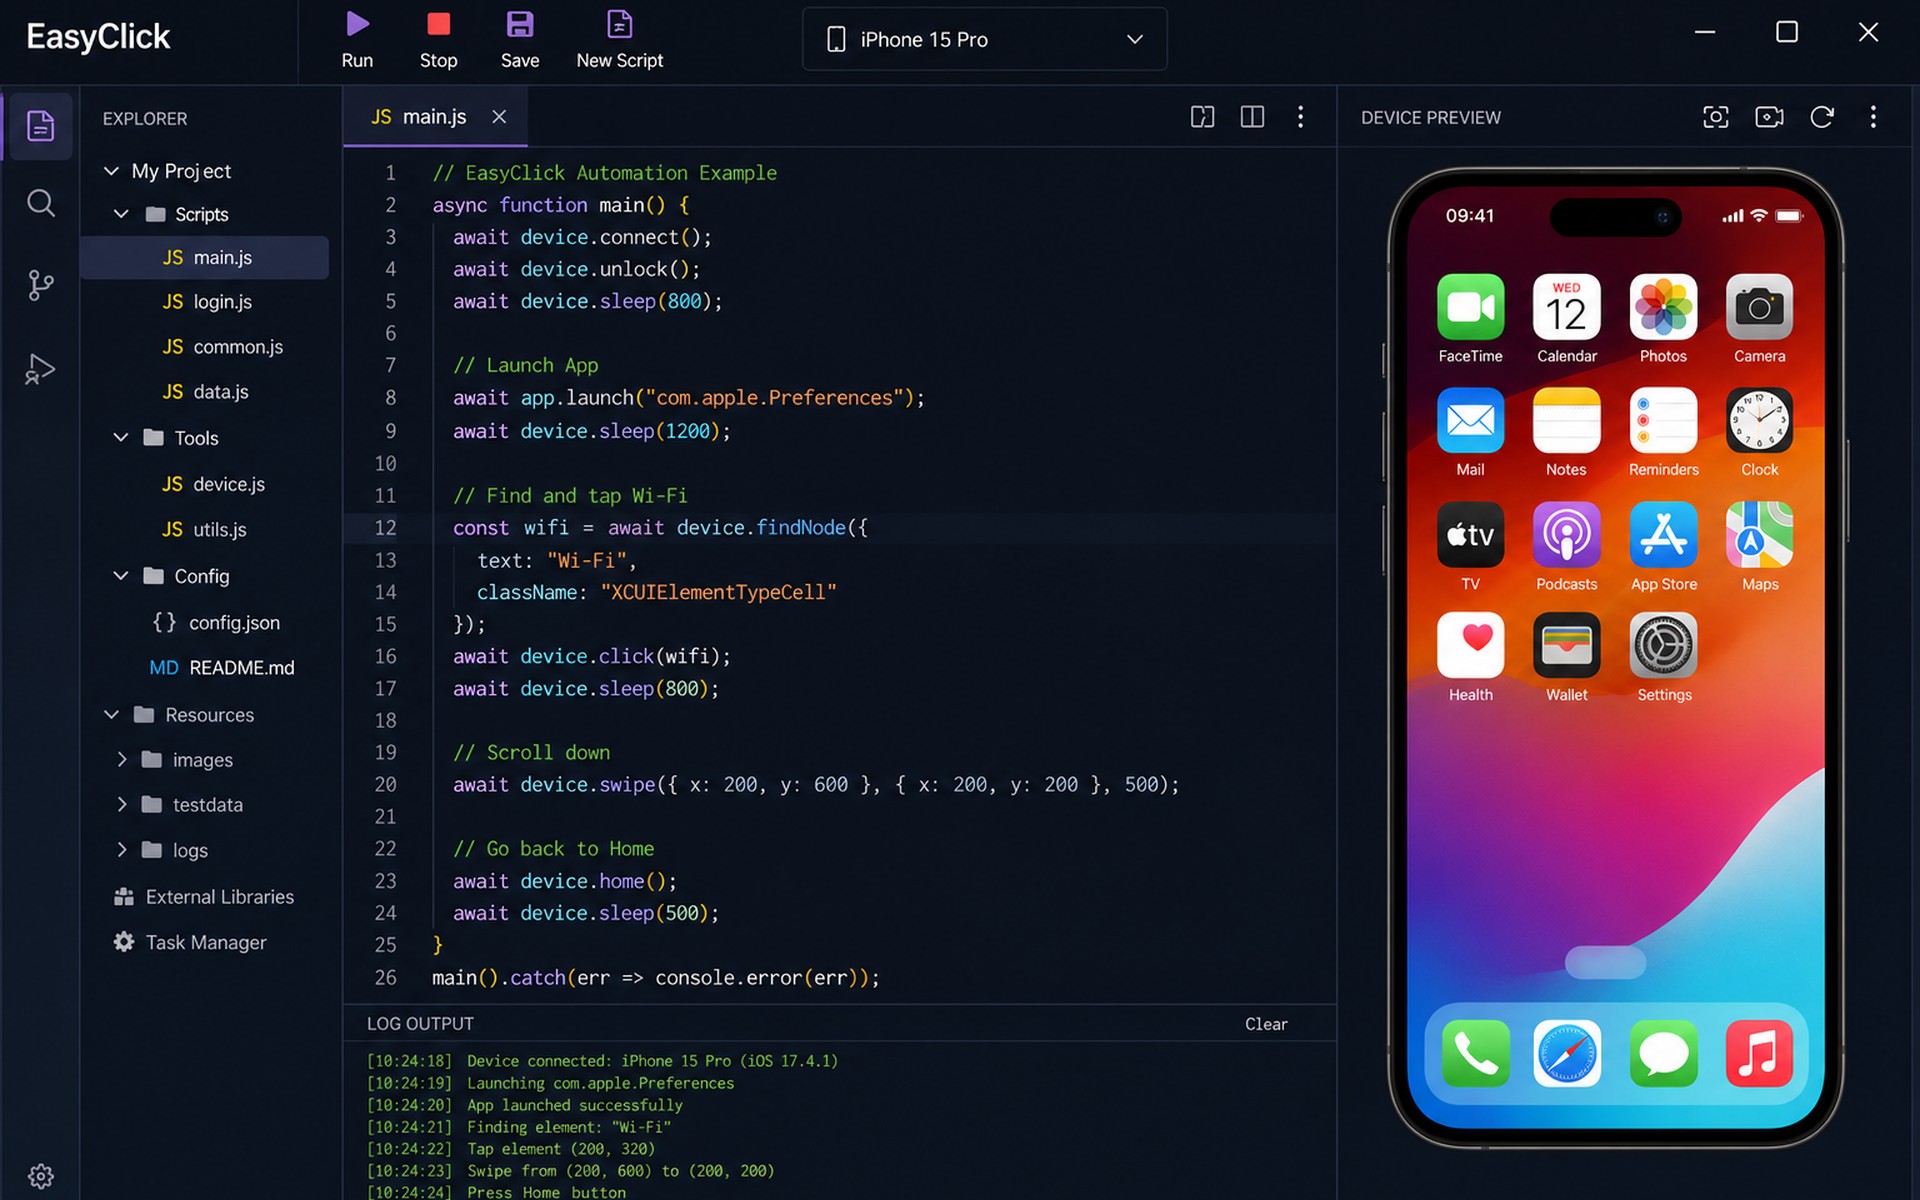Viewport: 1920px width, 1200px height.
Task: Collapse the Config folder
Action: (121, 576)
